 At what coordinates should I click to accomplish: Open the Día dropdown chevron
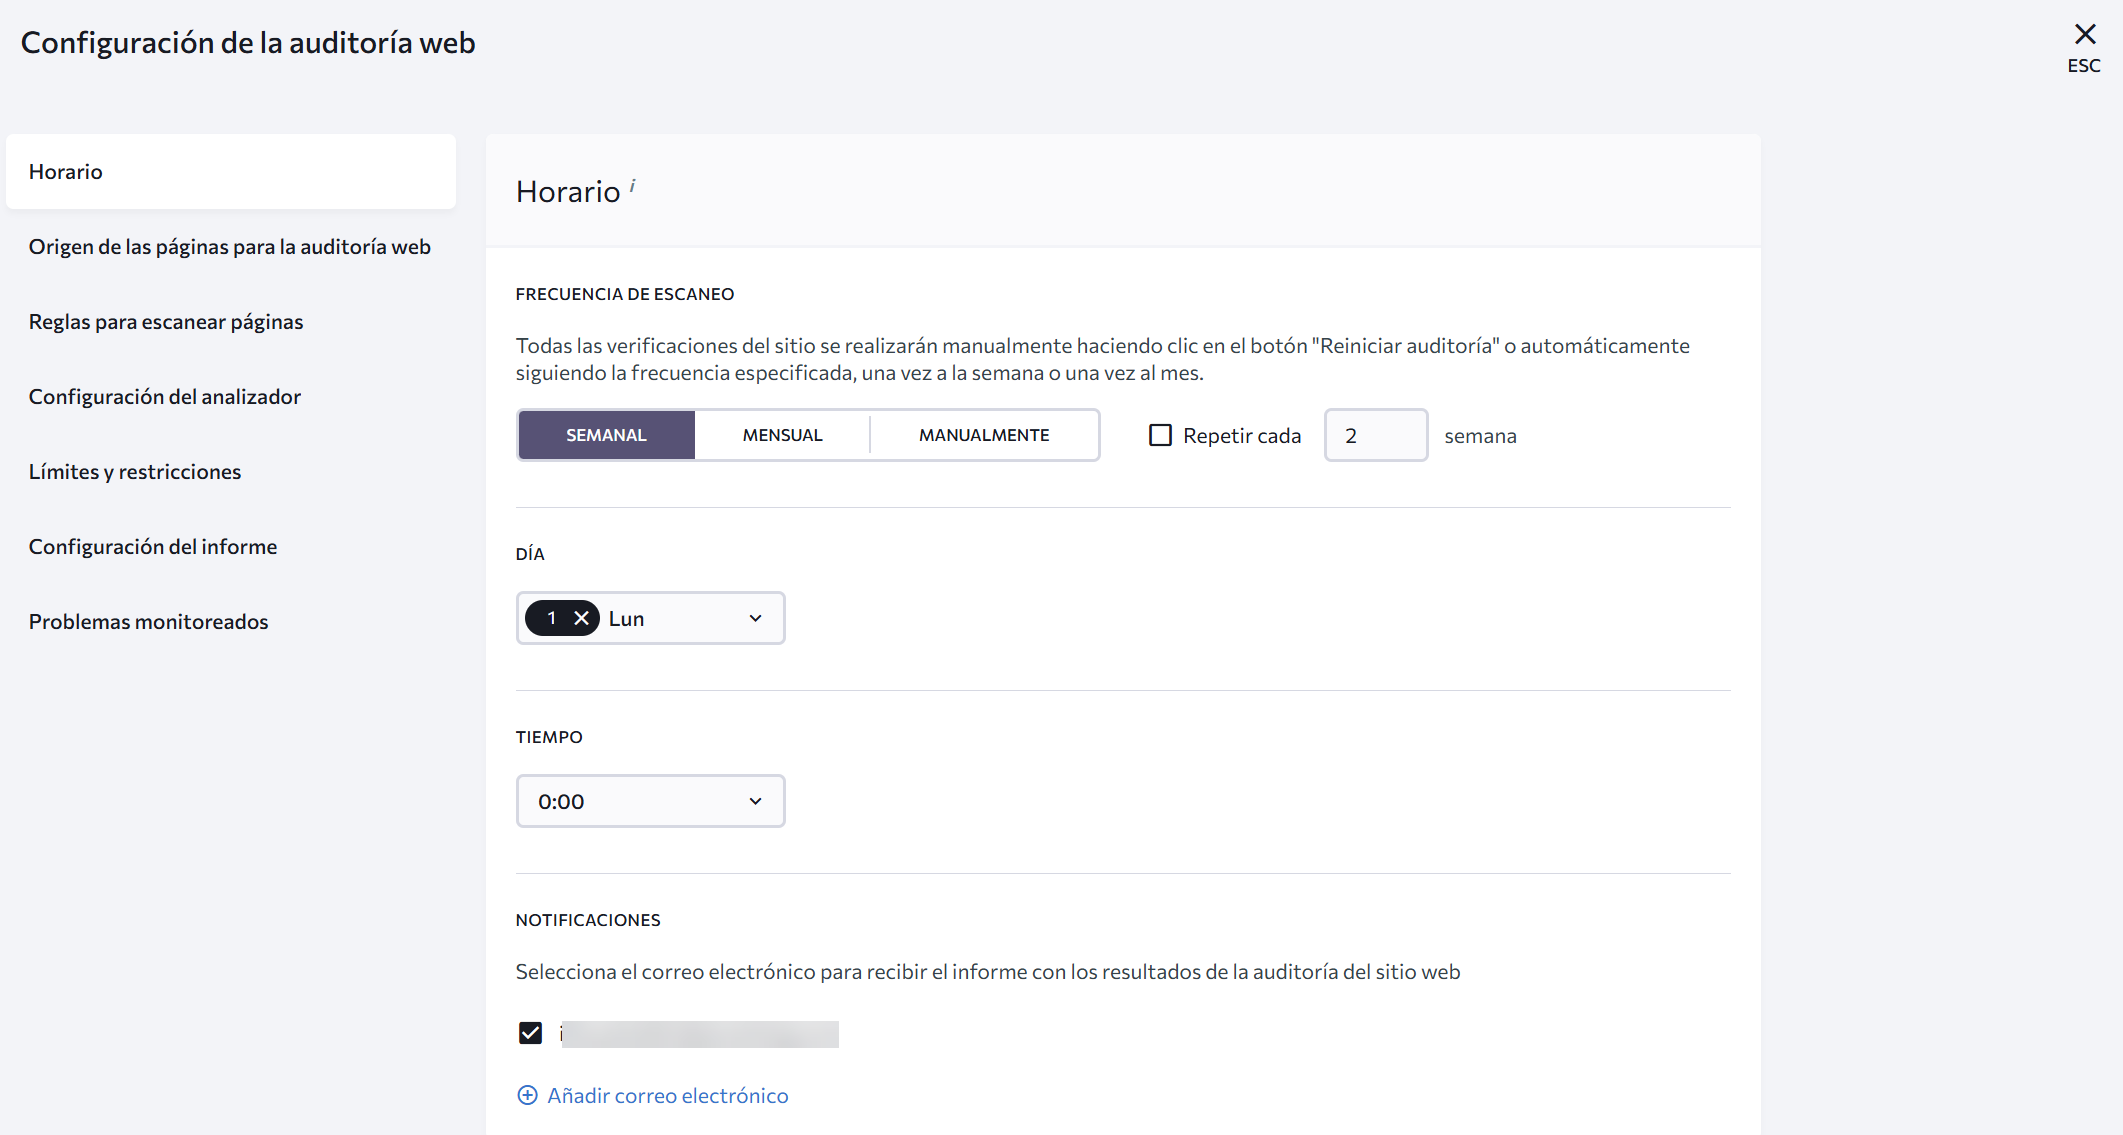coord(755,618)
